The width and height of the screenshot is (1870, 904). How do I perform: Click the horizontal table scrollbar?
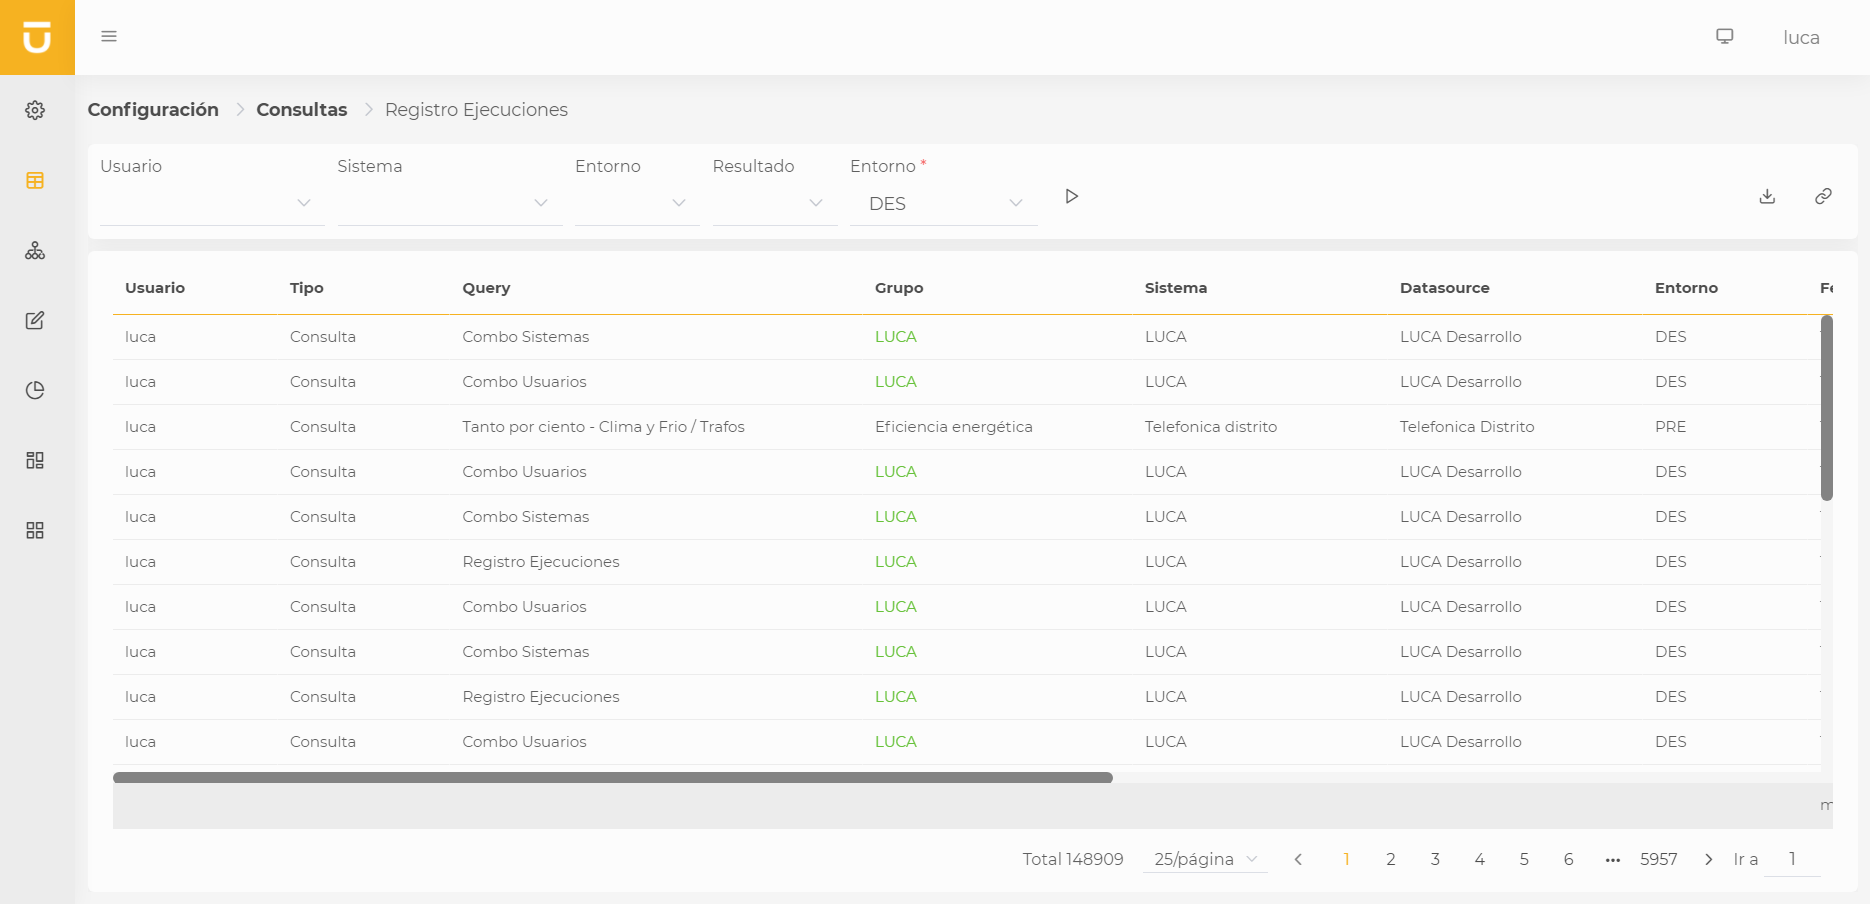[x=612, y=778]
